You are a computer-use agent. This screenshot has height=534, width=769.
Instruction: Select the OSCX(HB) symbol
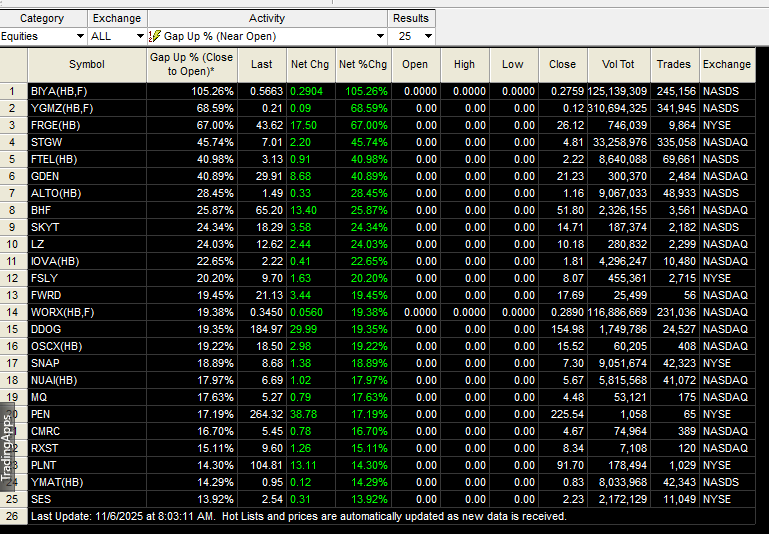56,346
